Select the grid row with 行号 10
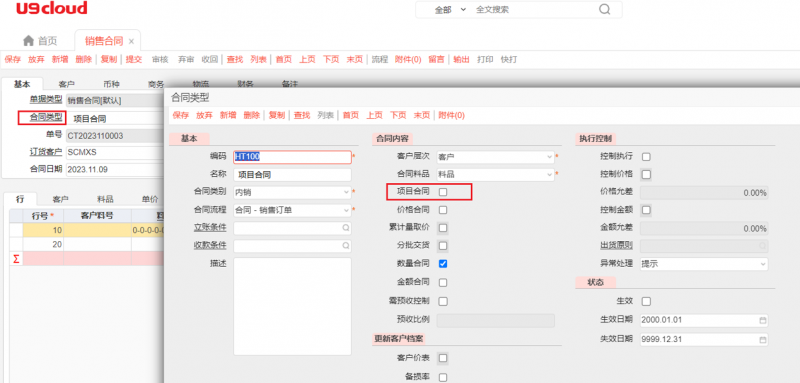Image resolution: width=800 pixels, height=383 pixels. (87, 230)
